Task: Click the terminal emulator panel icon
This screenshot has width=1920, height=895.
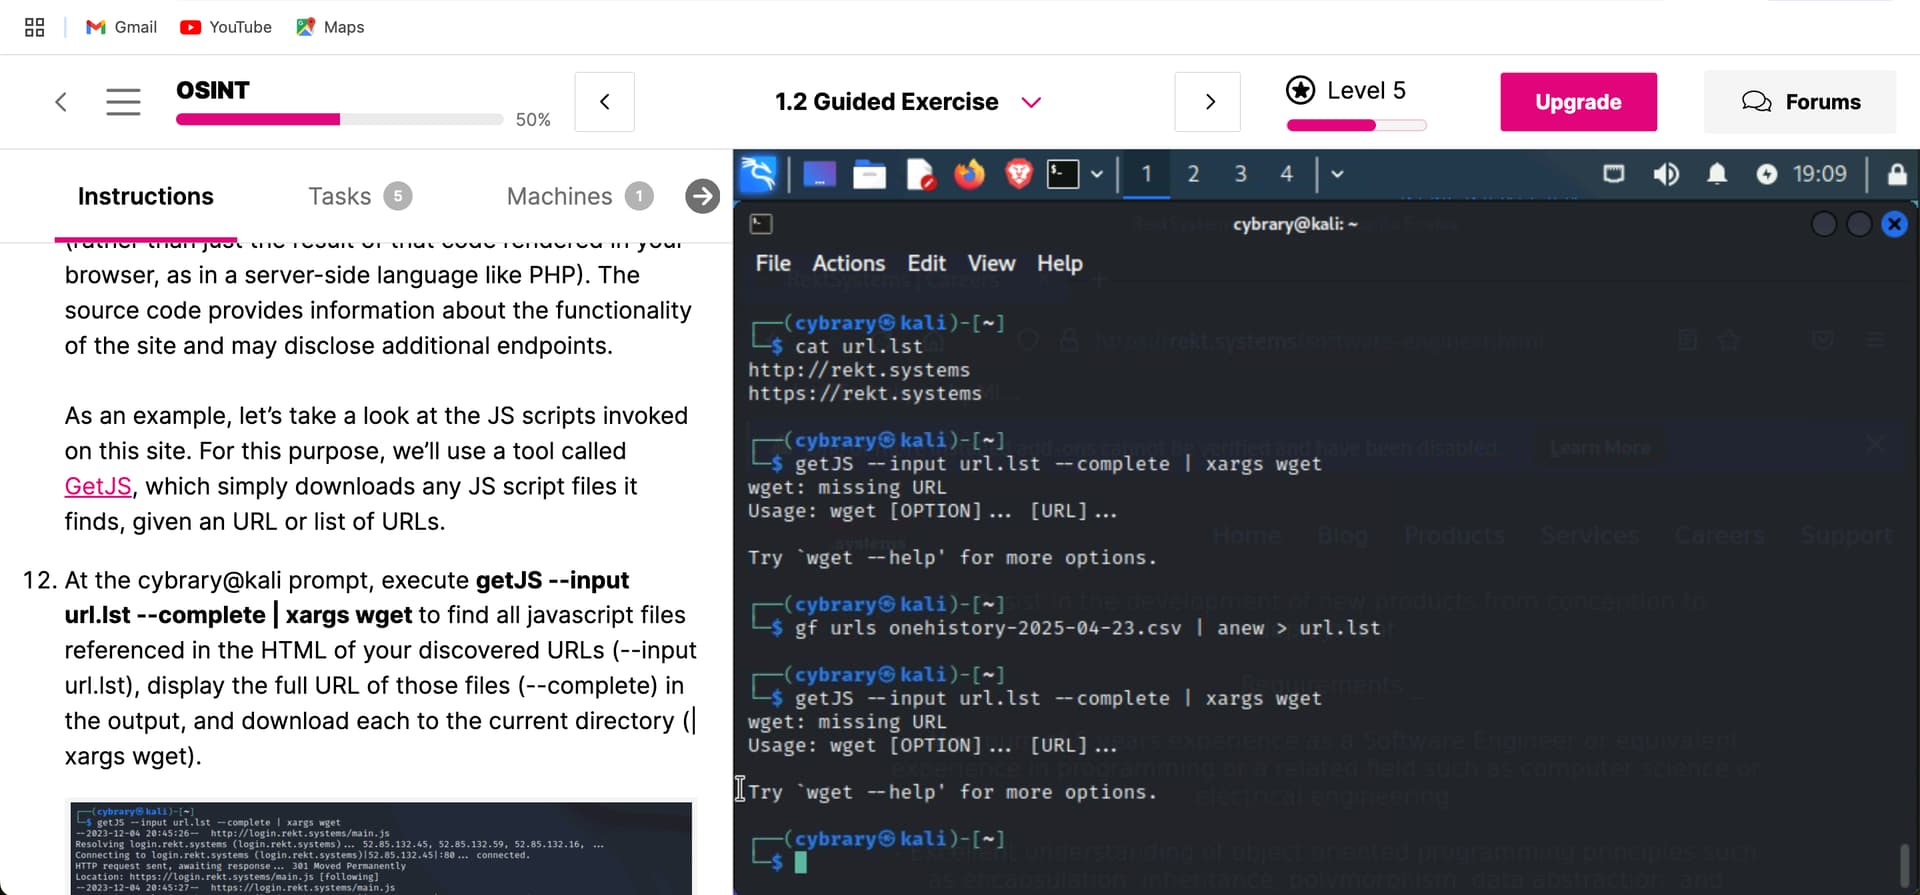Action: pos(1063,174)
